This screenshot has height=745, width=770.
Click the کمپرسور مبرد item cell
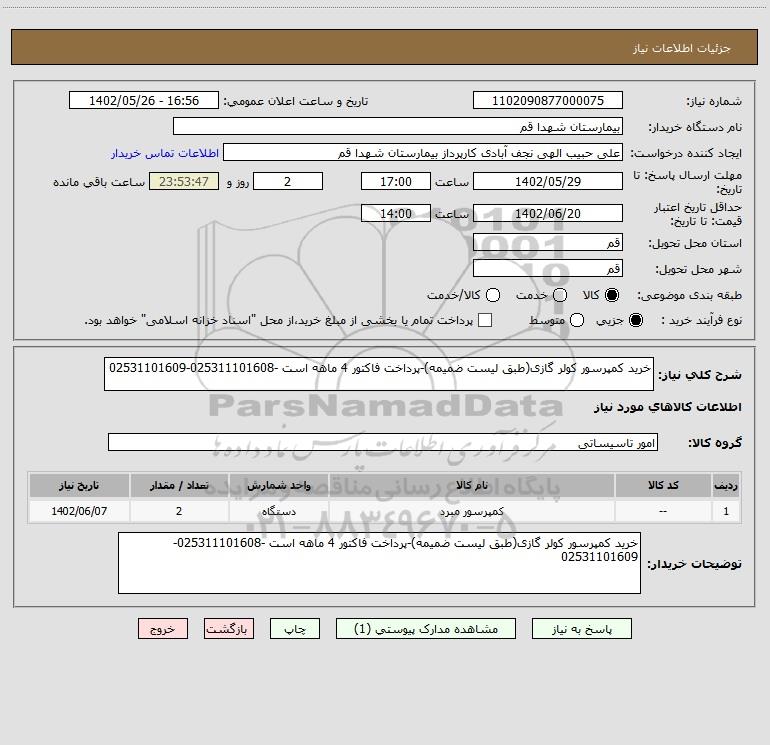coord(472,511)
